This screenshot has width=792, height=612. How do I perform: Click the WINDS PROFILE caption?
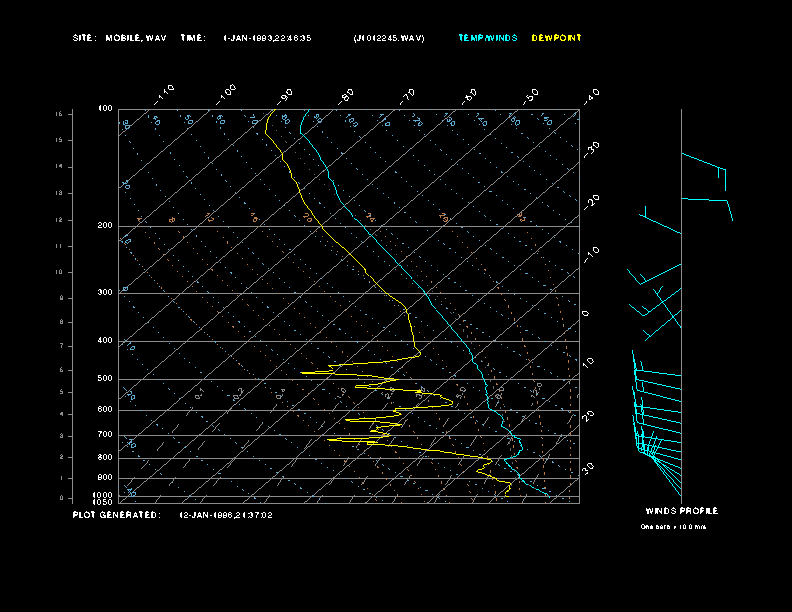[x=681, y=511]
